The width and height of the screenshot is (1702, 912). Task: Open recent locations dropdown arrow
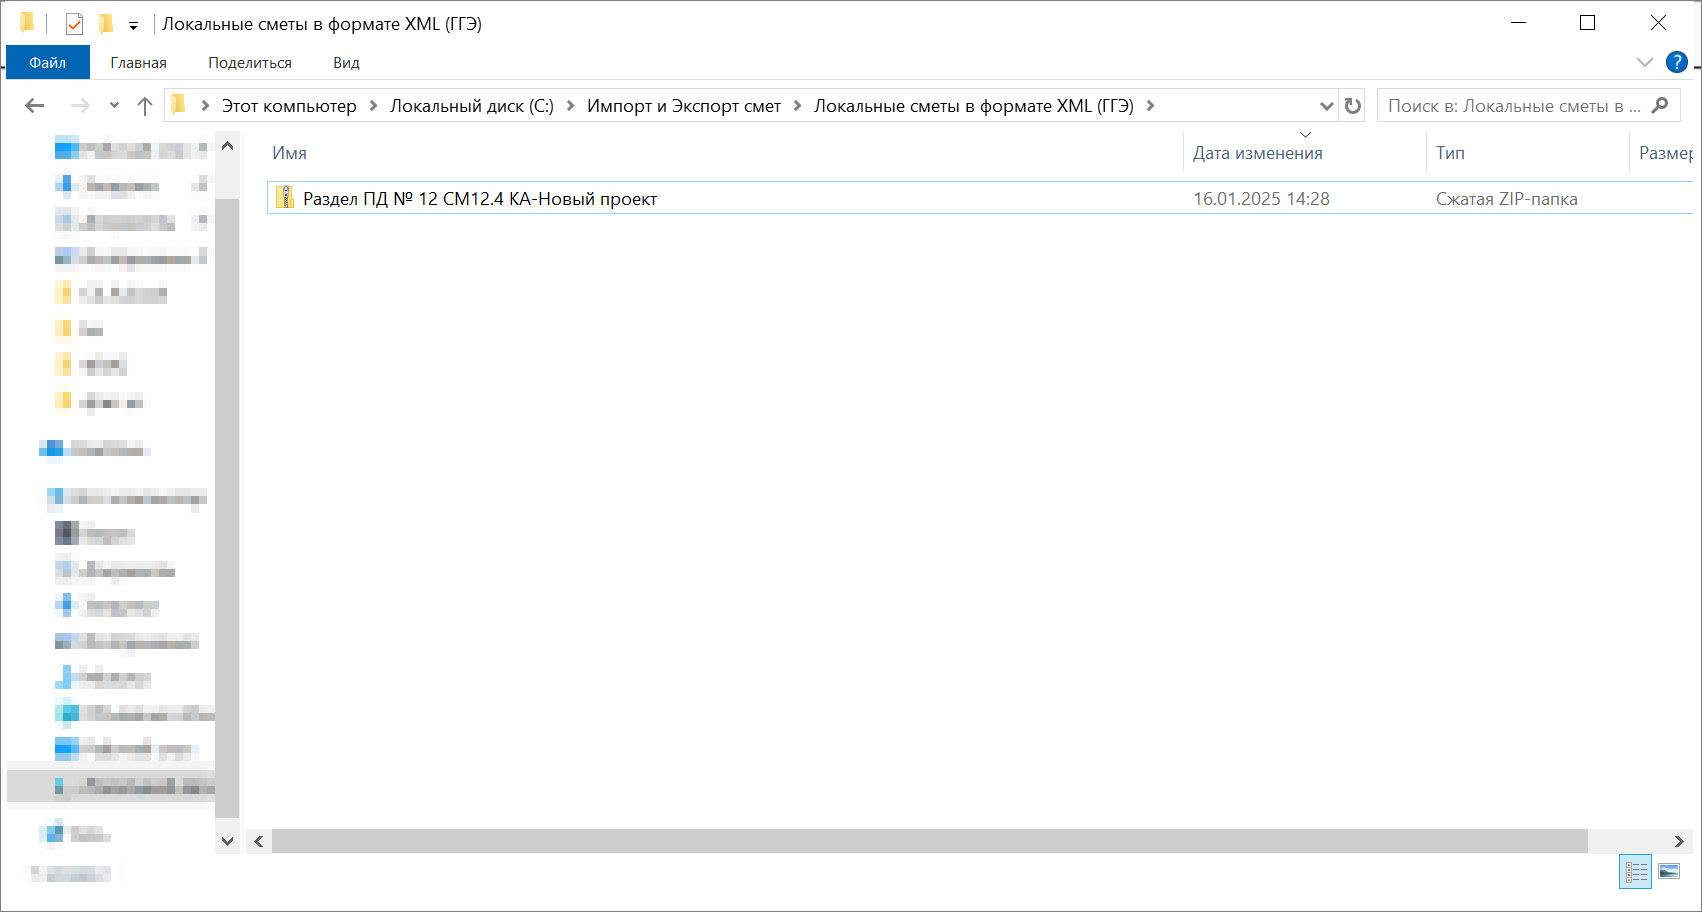click(114, 106)
